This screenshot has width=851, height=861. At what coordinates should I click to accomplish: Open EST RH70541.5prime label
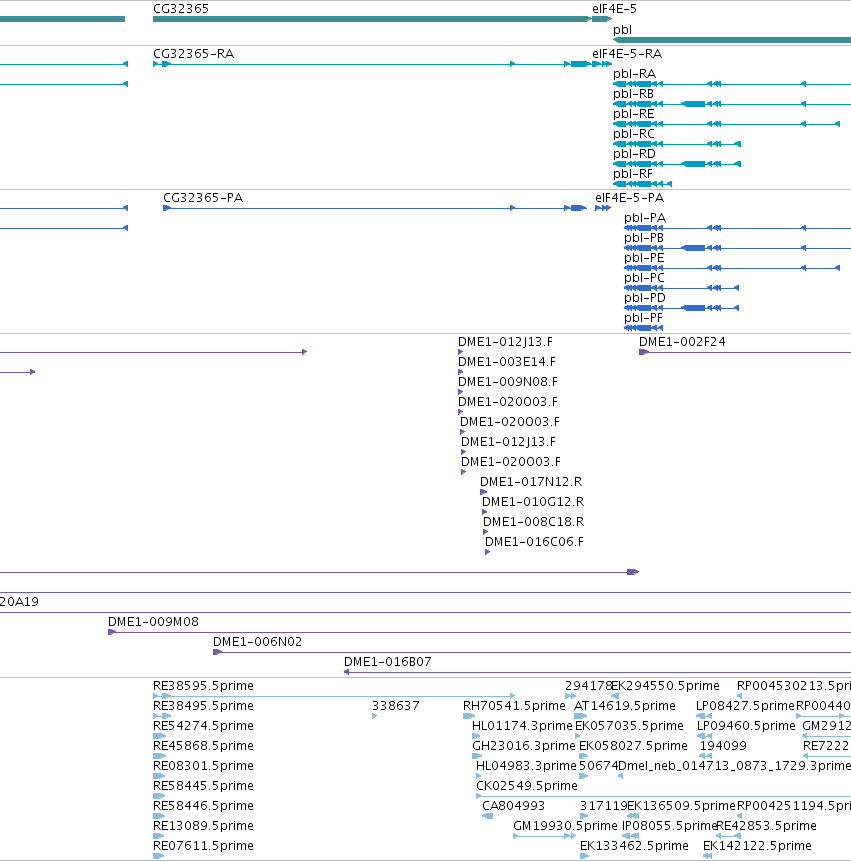pyautogui.click(x=514, y=706)
